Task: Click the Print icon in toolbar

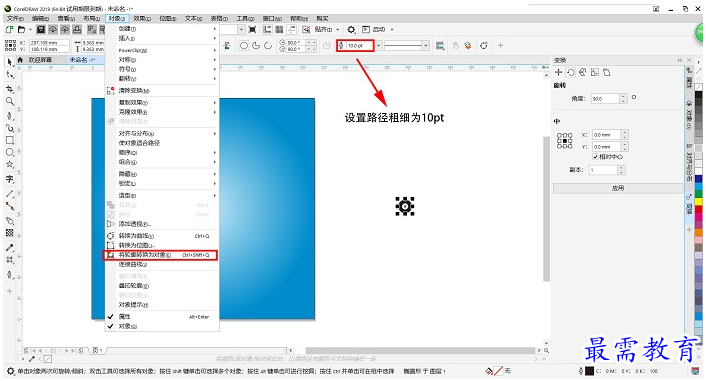Action: coord(77,30)
